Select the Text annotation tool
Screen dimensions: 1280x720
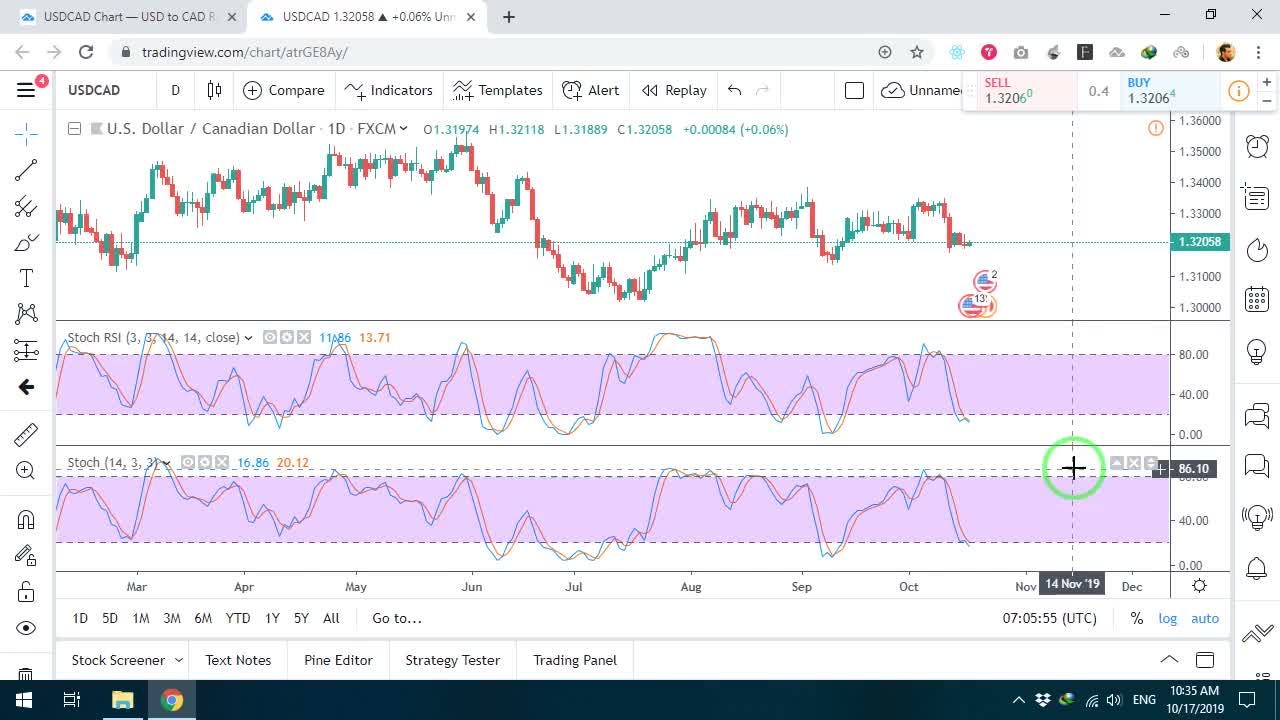(x=26, y=278)
